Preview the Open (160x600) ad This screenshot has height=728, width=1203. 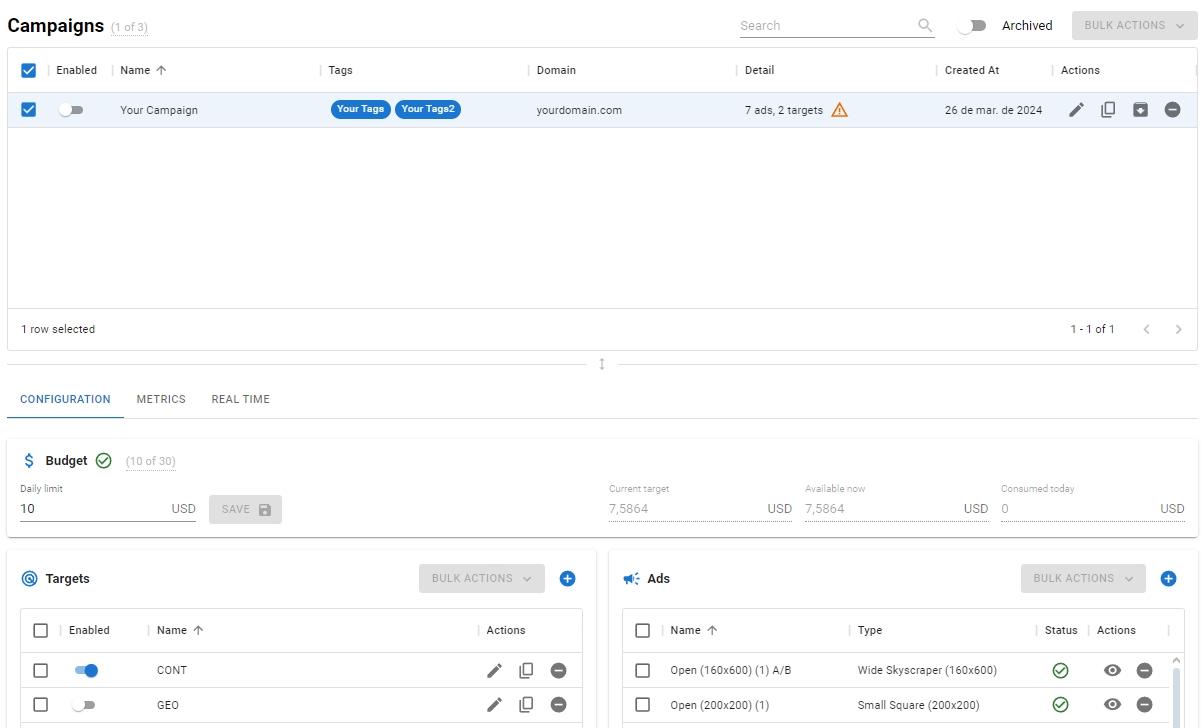1112,670
